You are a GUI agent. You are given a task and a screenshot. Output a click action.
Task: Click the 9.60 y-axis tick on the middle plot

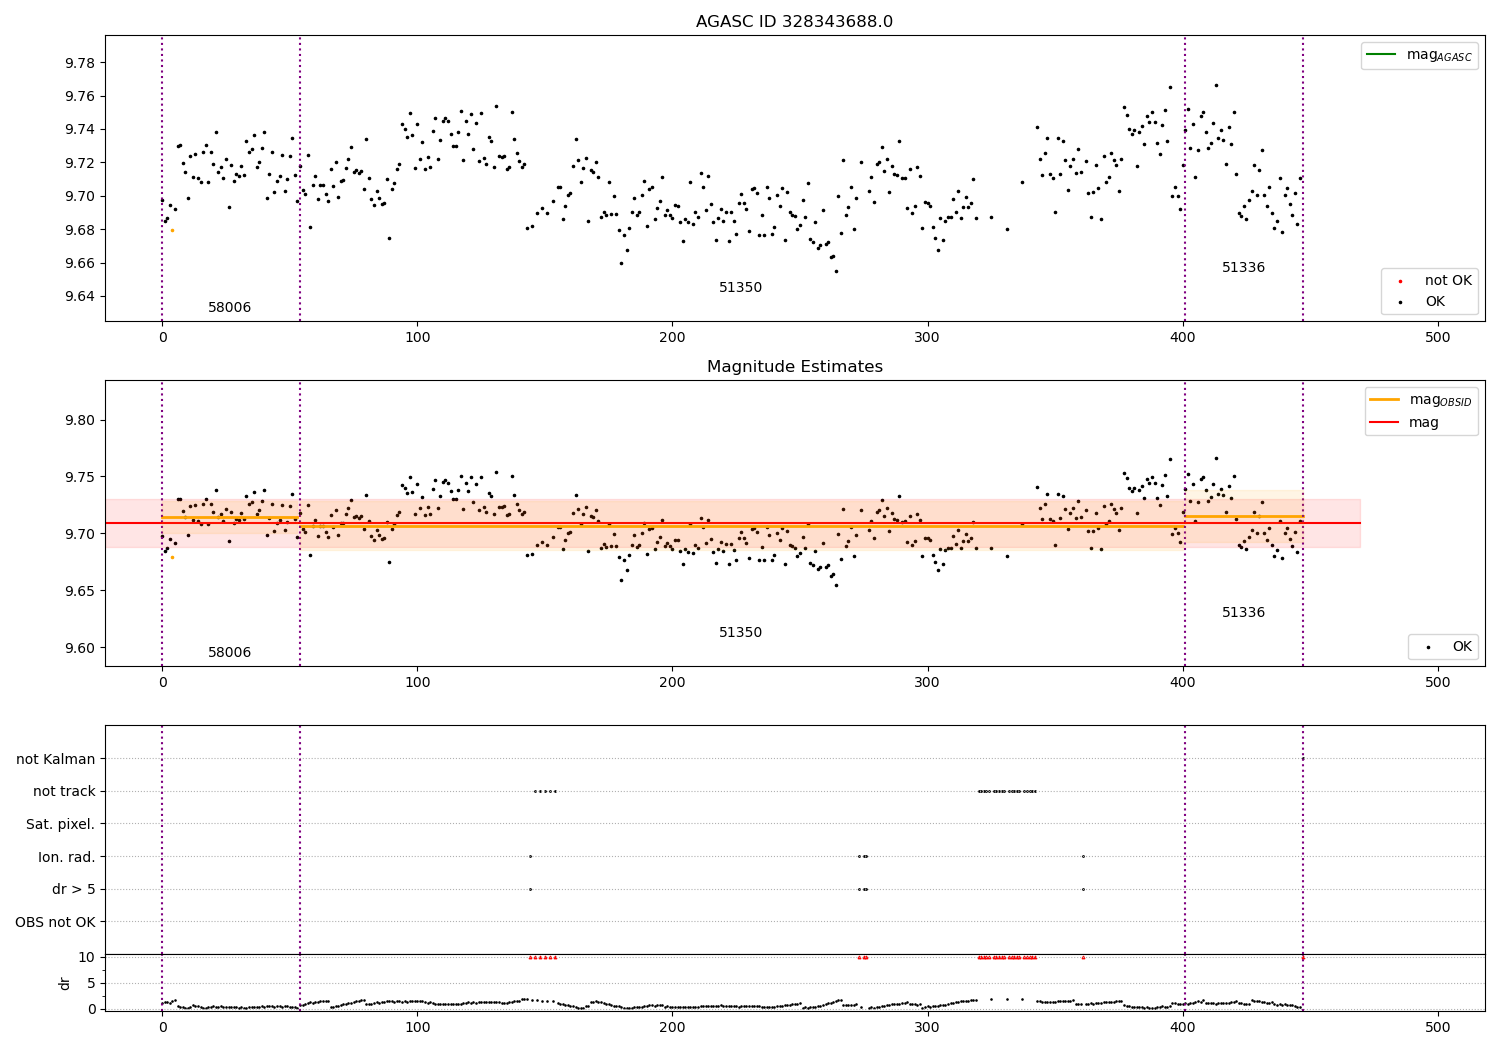(x=79, y=649)
